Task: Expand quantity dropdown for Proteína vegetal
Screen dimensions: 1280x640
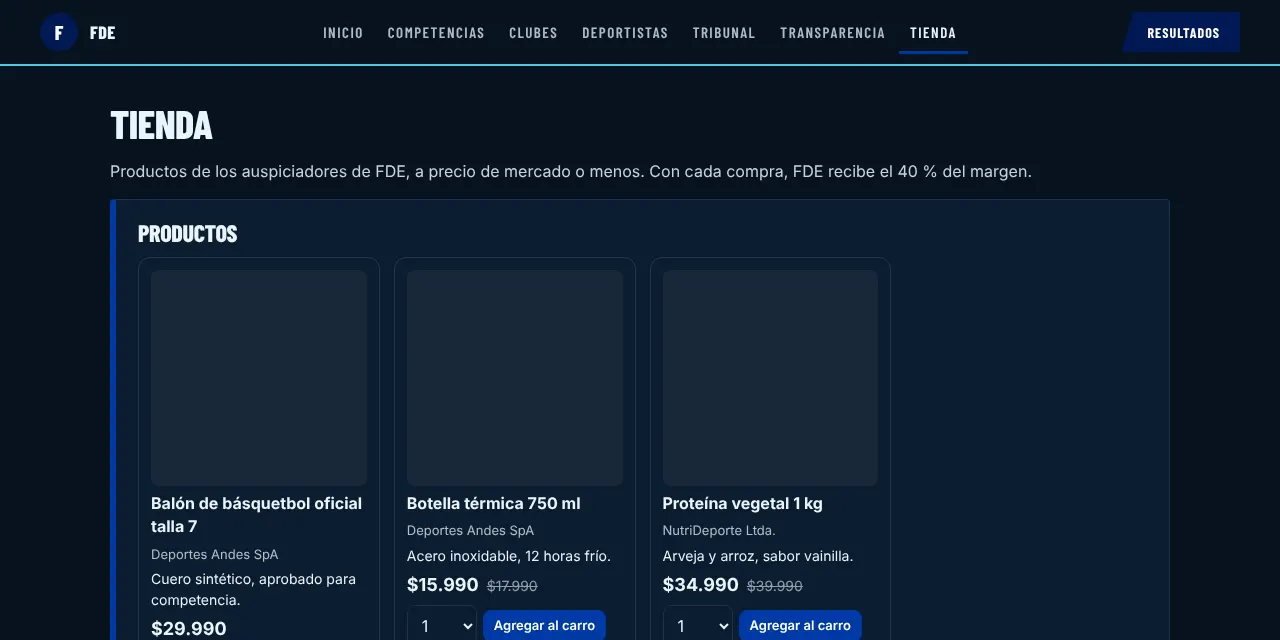Action: pos(698,626)
